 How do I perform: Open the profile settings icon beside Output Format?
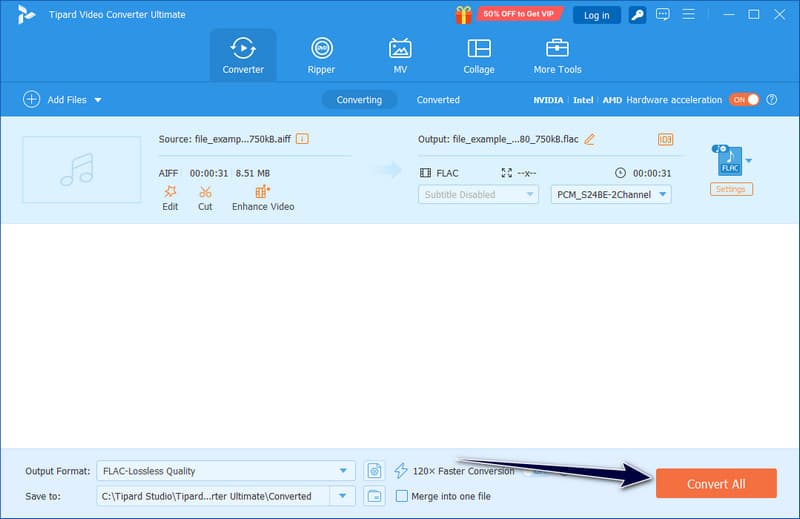[374, 471]
